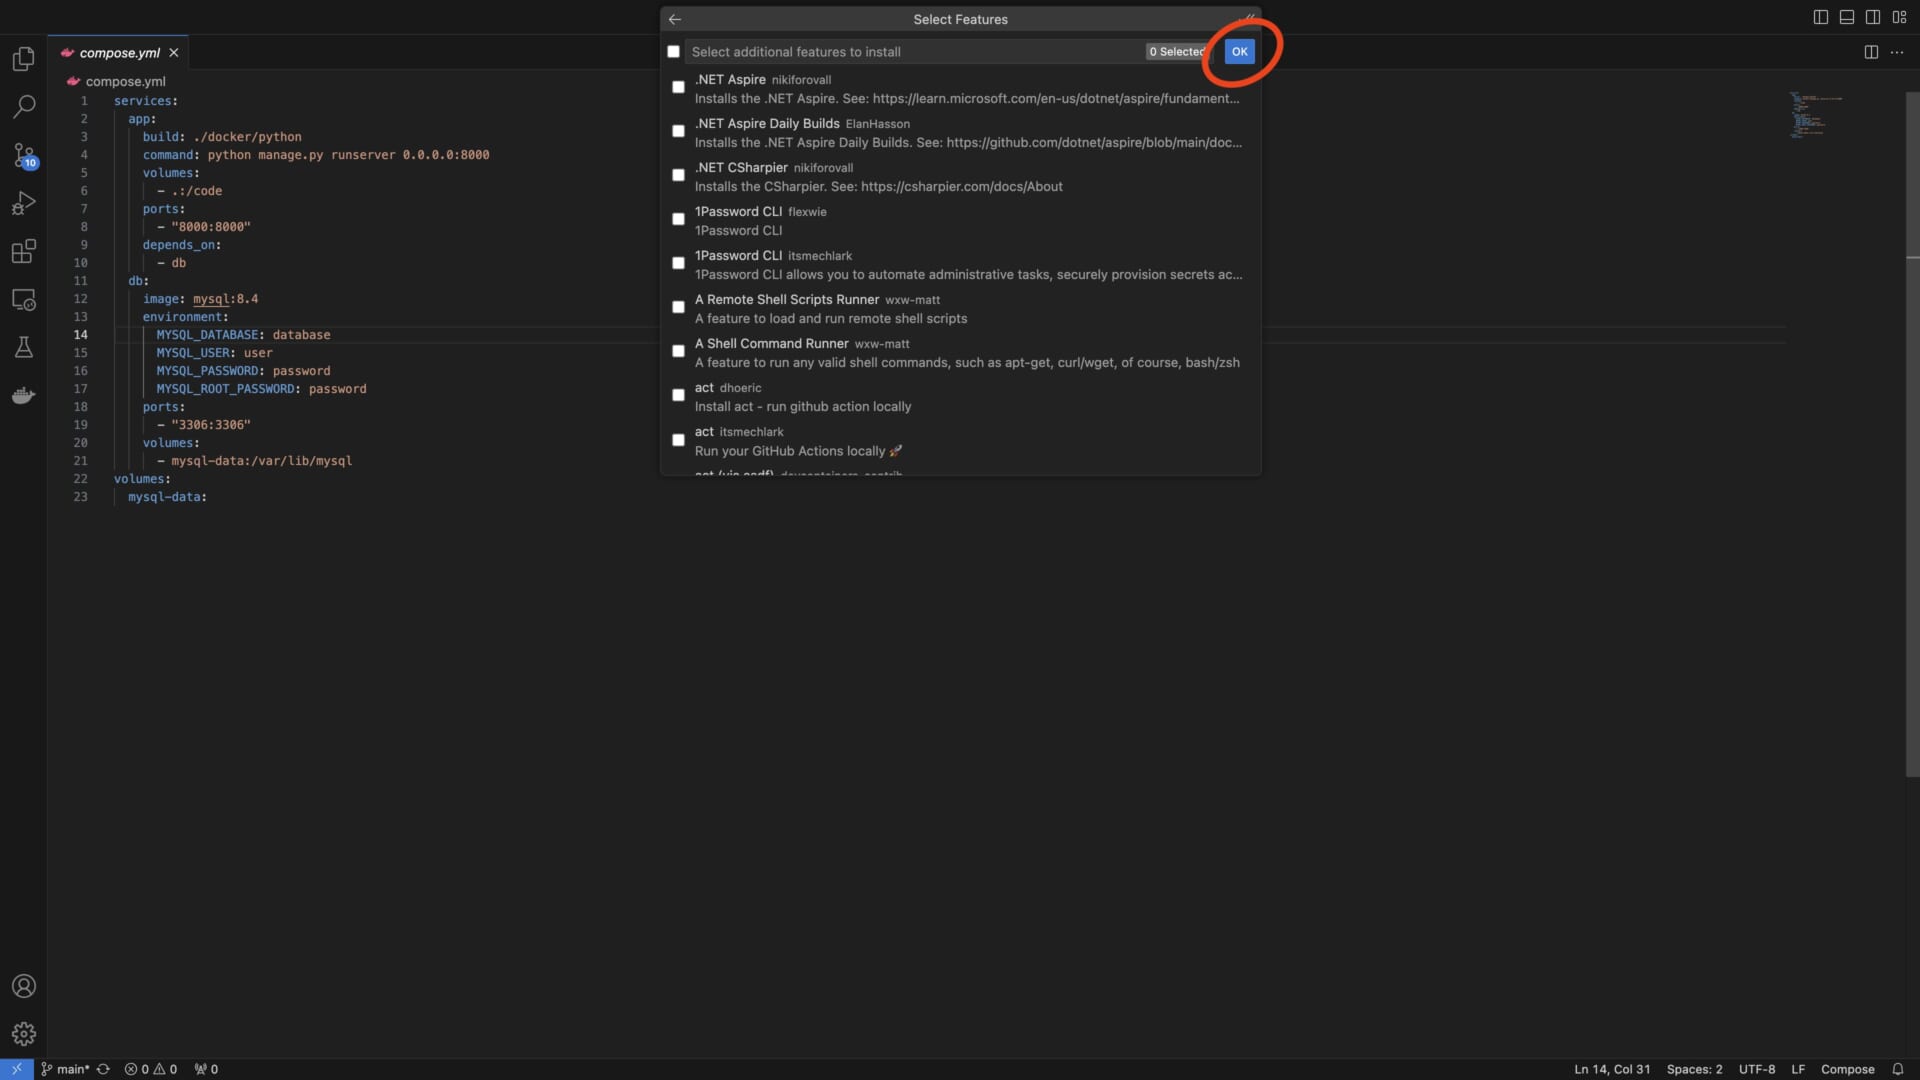Open the Search view in activity bar
1920x1080 pixels.
click(24, 106)
